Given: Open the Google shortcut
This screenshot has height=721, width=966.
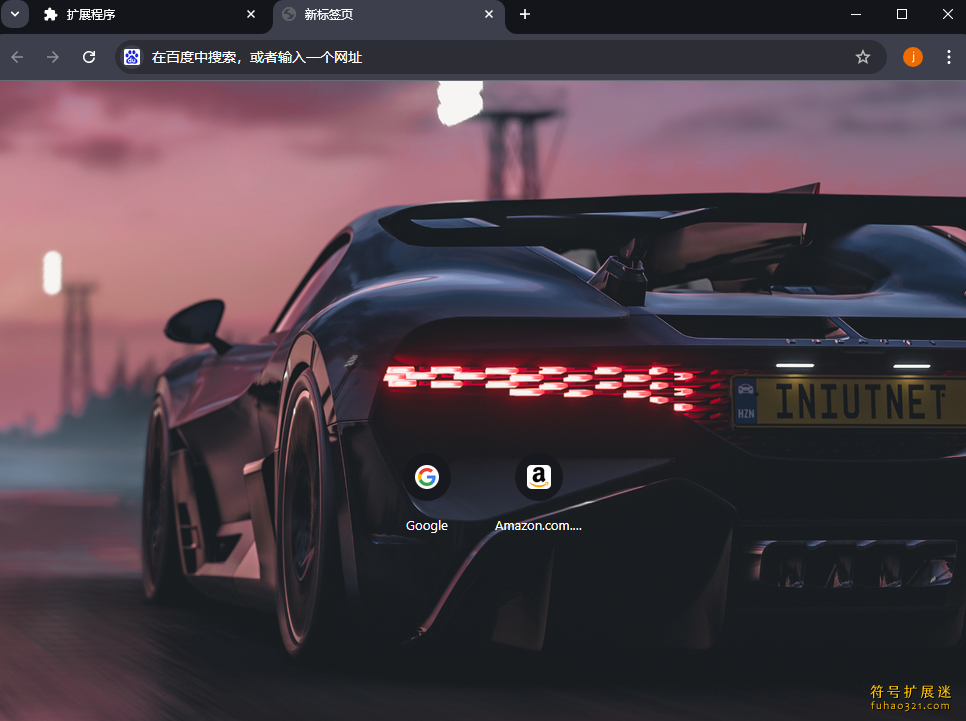Looking at the screenshot, I should (426, 477).
